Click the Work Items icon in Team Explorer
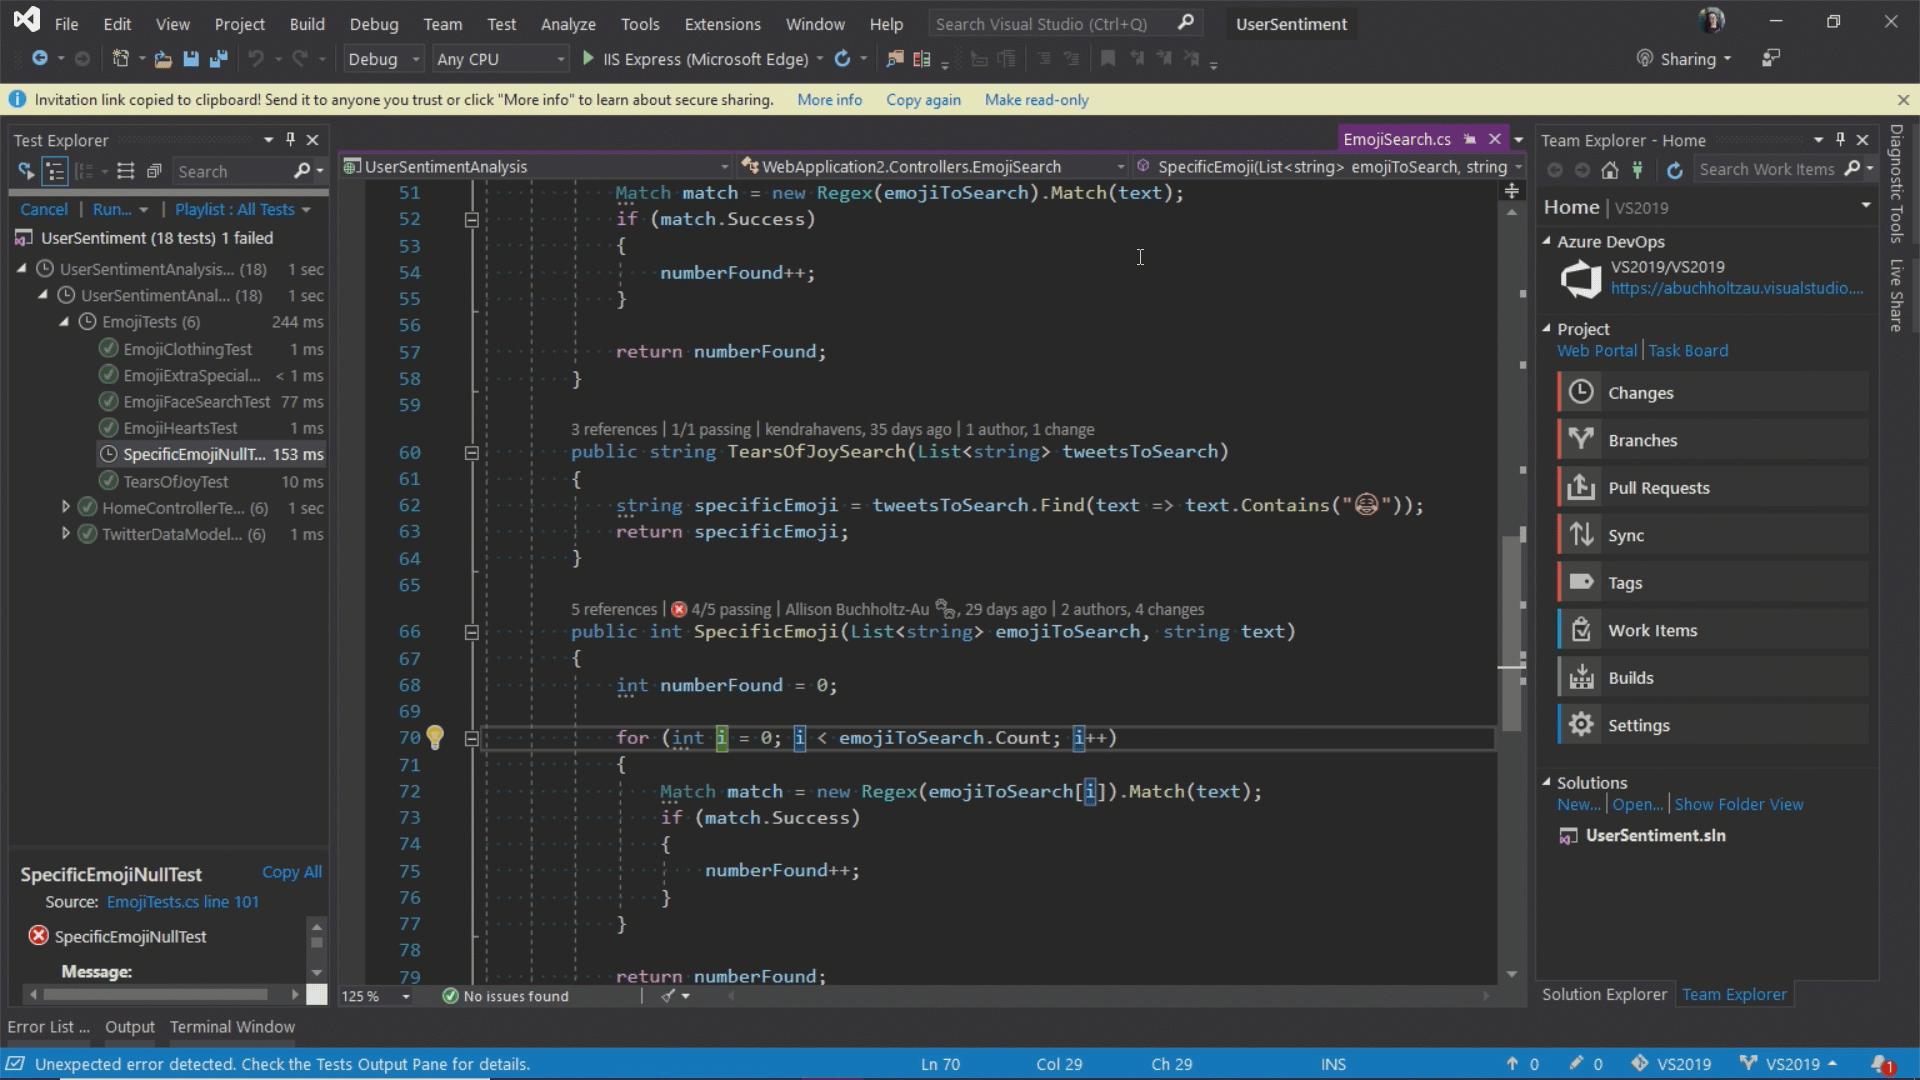This screenshot has width=1920, height=1080. 1581,630
